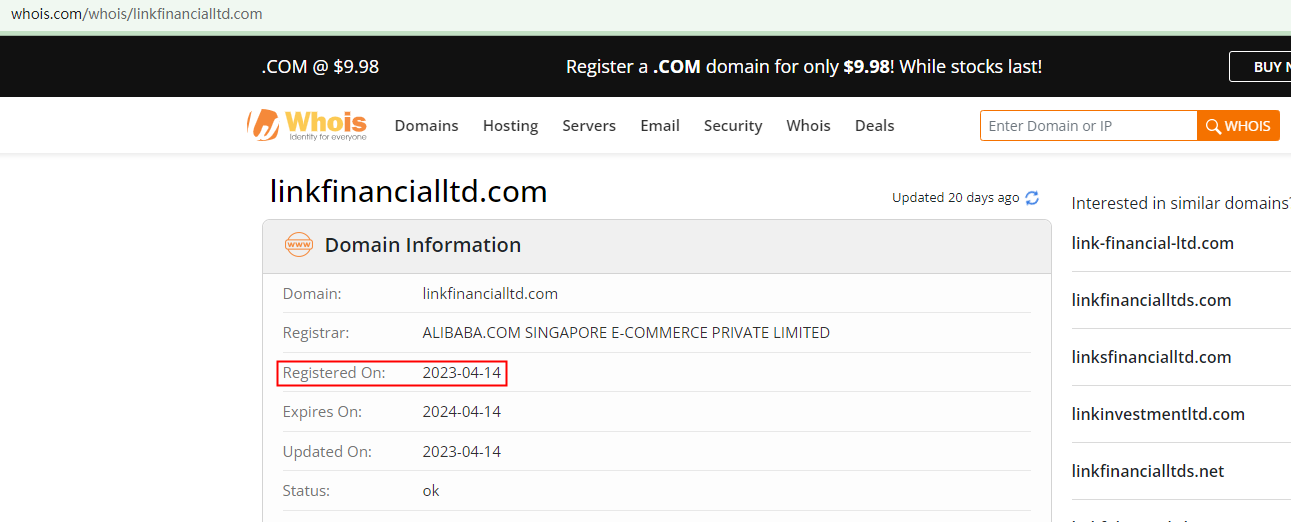Open the Deals menu item
Viewport: 1291px width, 522px height.
click(x=874, y=126)
